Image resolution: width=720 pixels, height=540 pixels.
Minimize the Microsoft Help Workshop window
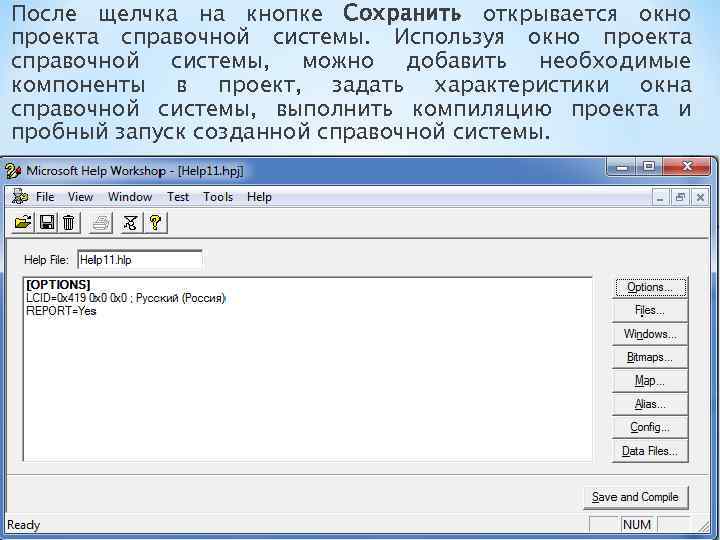621,167
